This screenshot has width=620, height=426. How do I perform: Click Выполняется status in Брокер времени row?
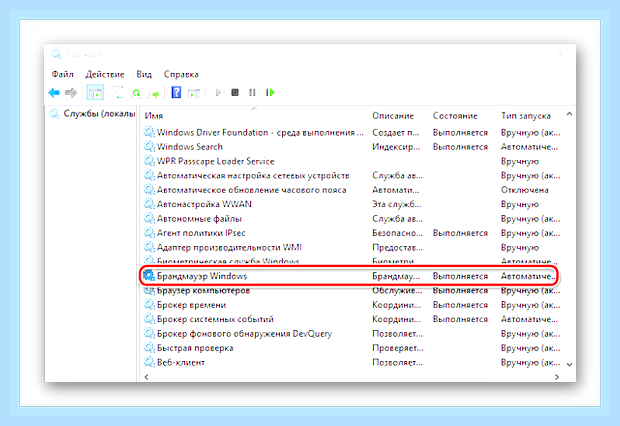click(x=460, y=305)
